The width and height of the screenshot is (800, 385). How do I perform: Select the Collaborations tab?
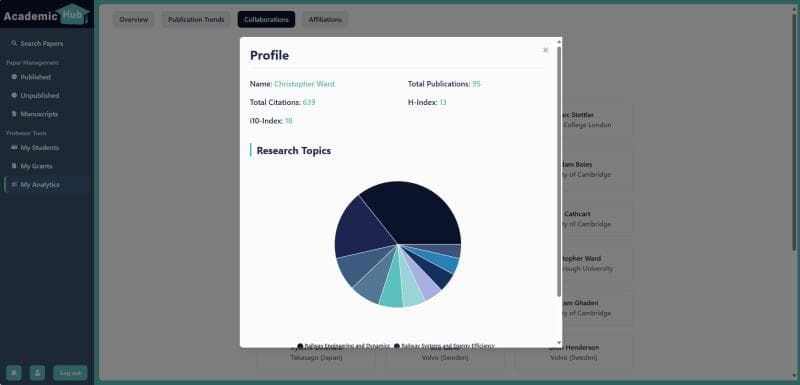(x=266, y=19)
